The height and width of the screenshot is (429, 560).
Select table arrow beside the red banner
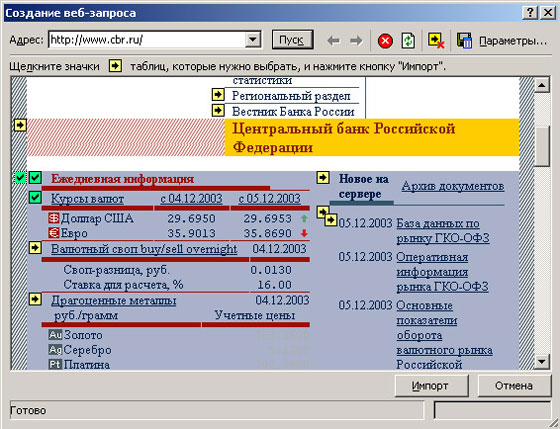[x=20, y=125]
